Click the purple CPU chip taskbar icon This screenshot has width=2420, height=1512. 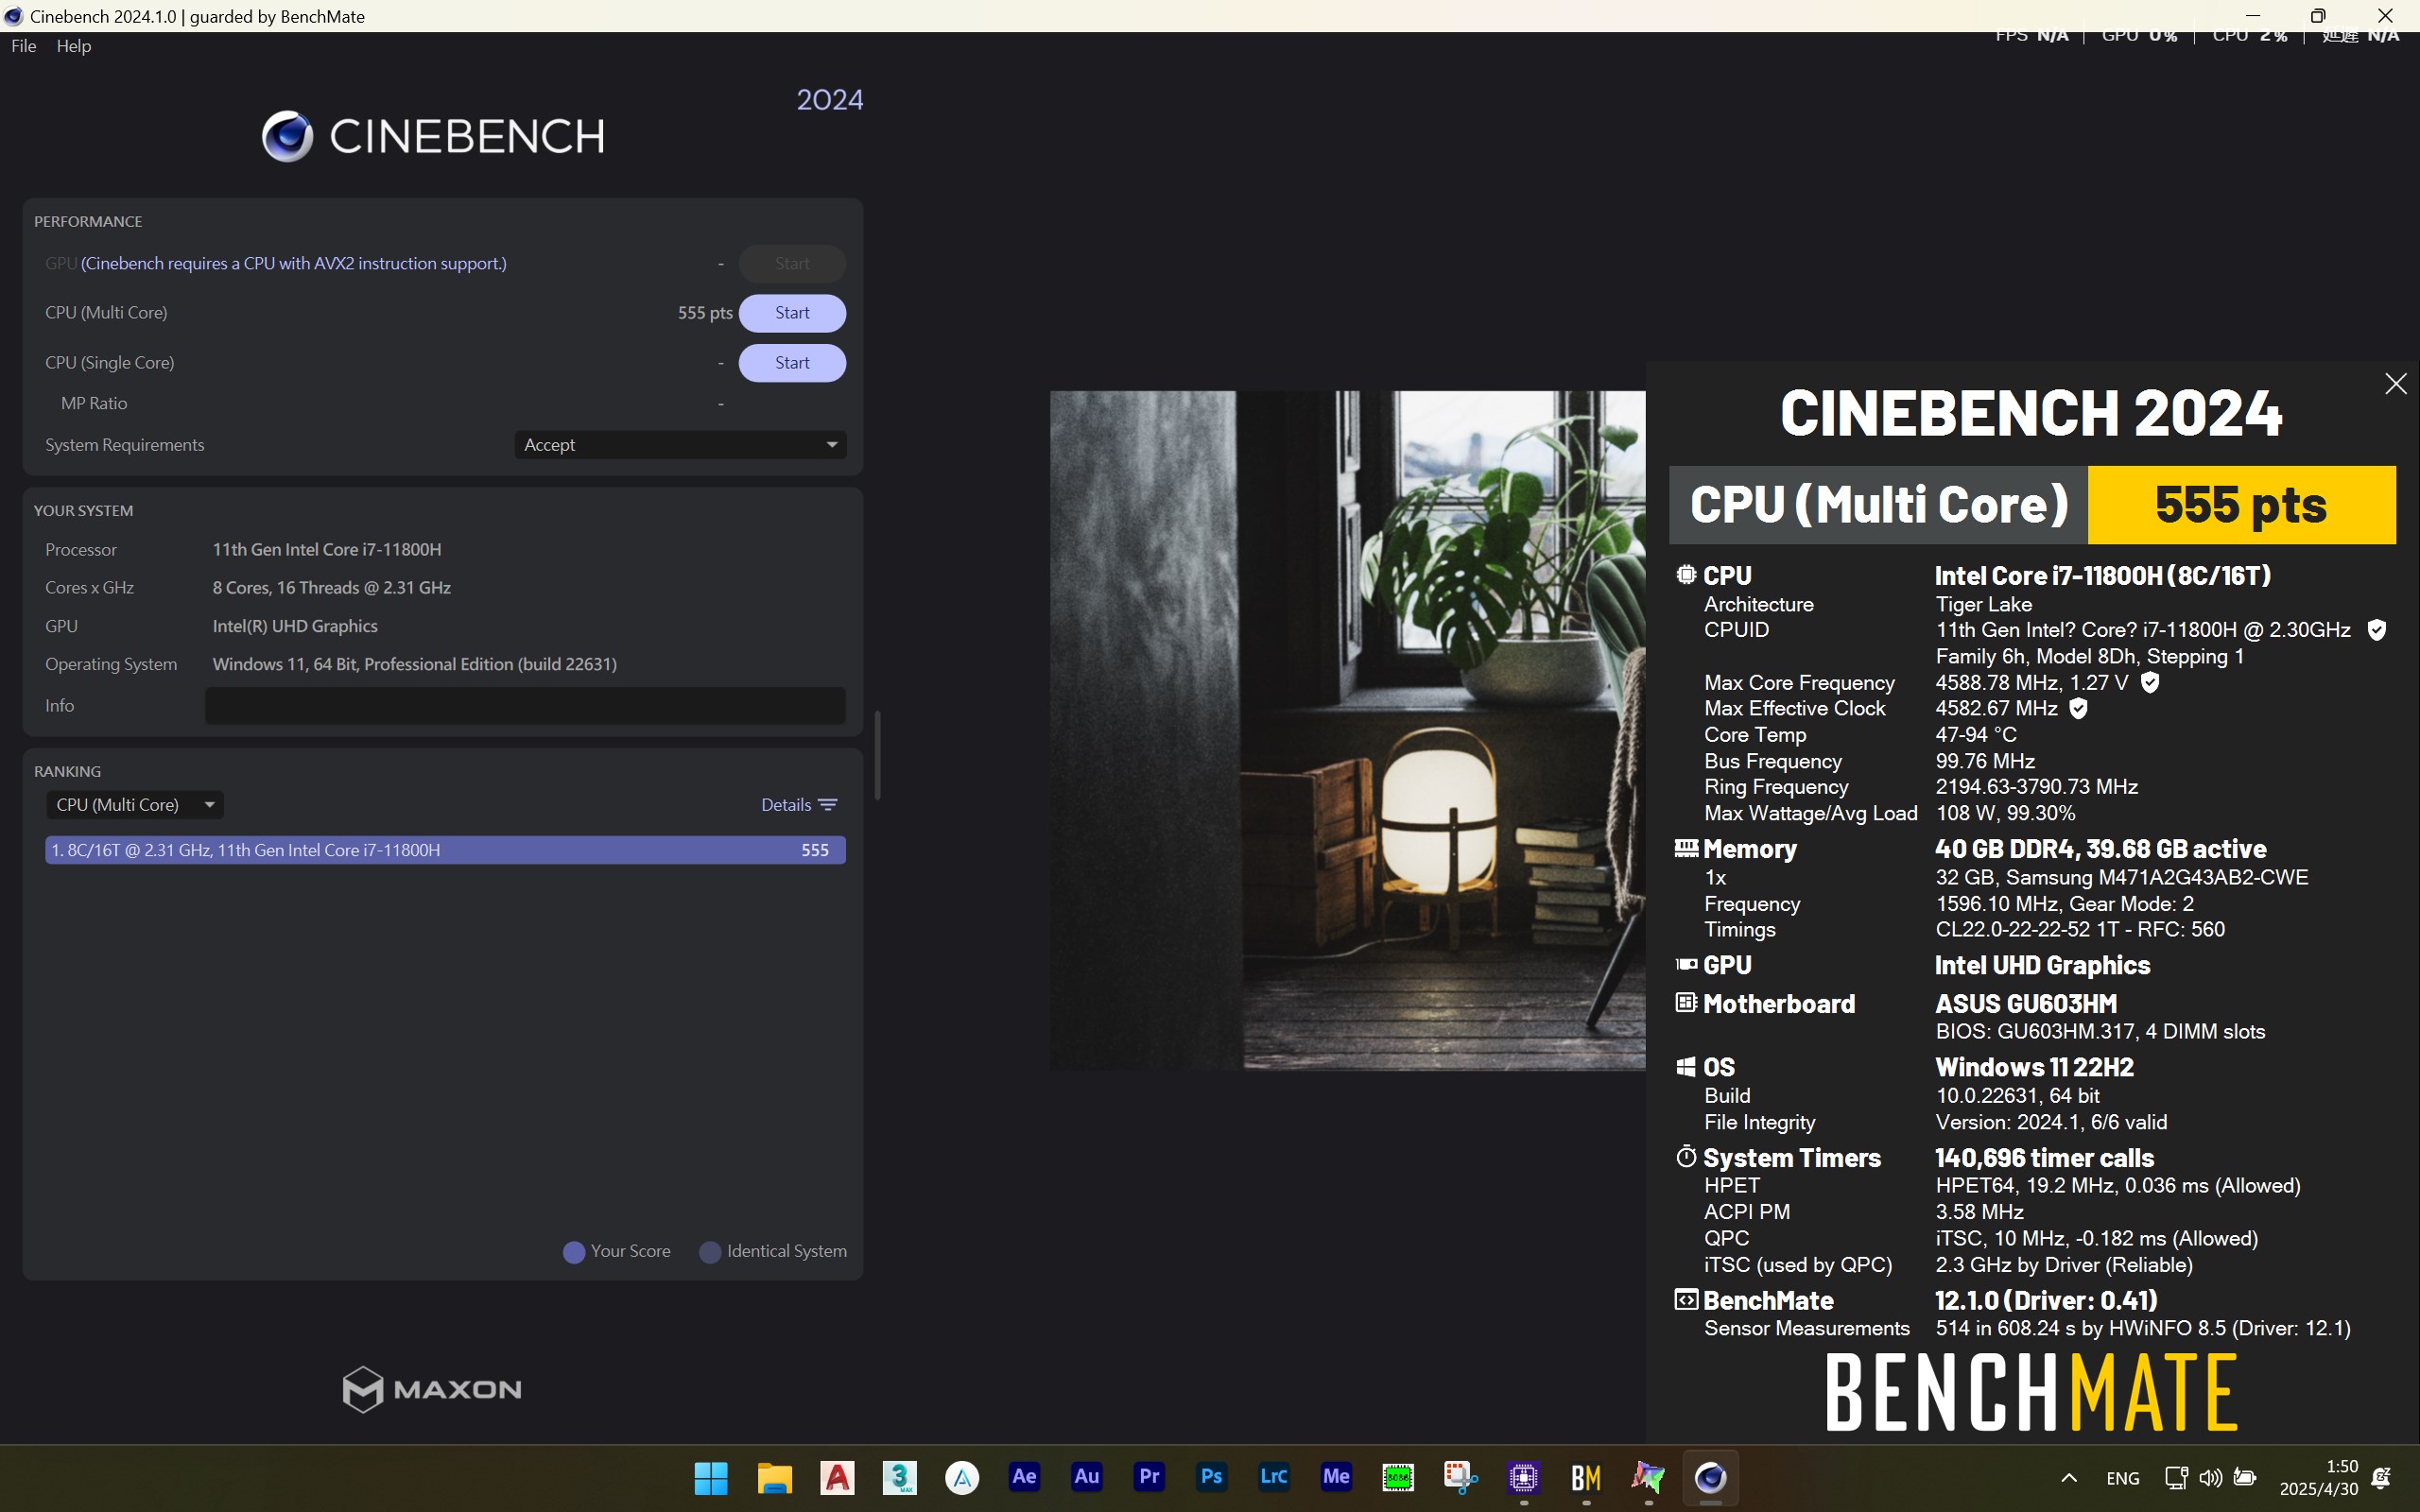pyautogui.click(x=1523, y=1477)
